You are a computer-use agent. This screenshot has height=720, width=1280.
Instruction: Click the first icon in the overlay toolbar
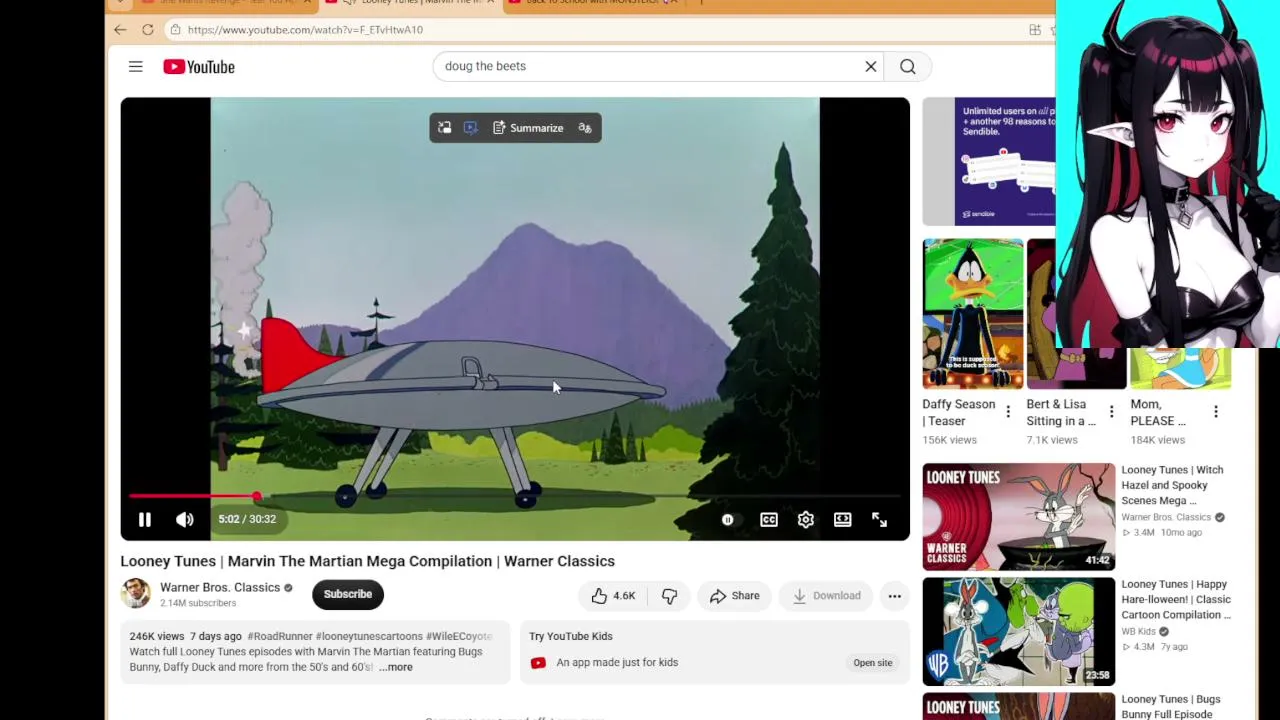click(445, 128)
